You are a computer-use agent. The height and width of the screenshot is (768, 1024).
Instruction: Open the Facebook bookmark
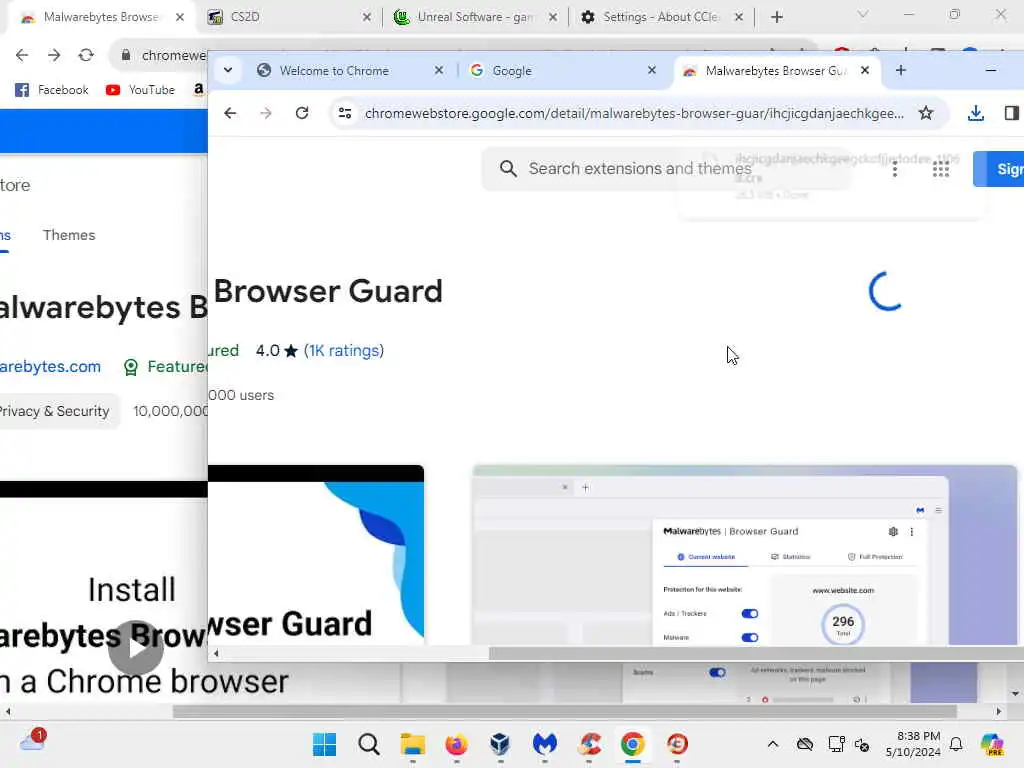pyautogui.click(x=52, y=89)
